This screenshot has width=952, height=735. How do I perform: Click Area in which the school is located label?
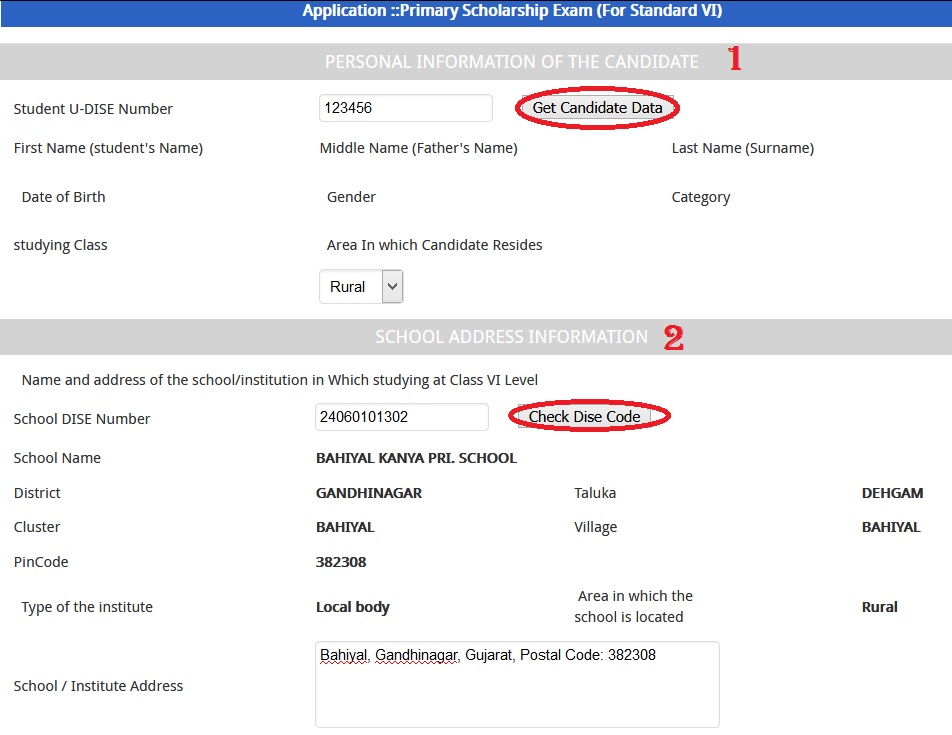click(x=633, y=606)
